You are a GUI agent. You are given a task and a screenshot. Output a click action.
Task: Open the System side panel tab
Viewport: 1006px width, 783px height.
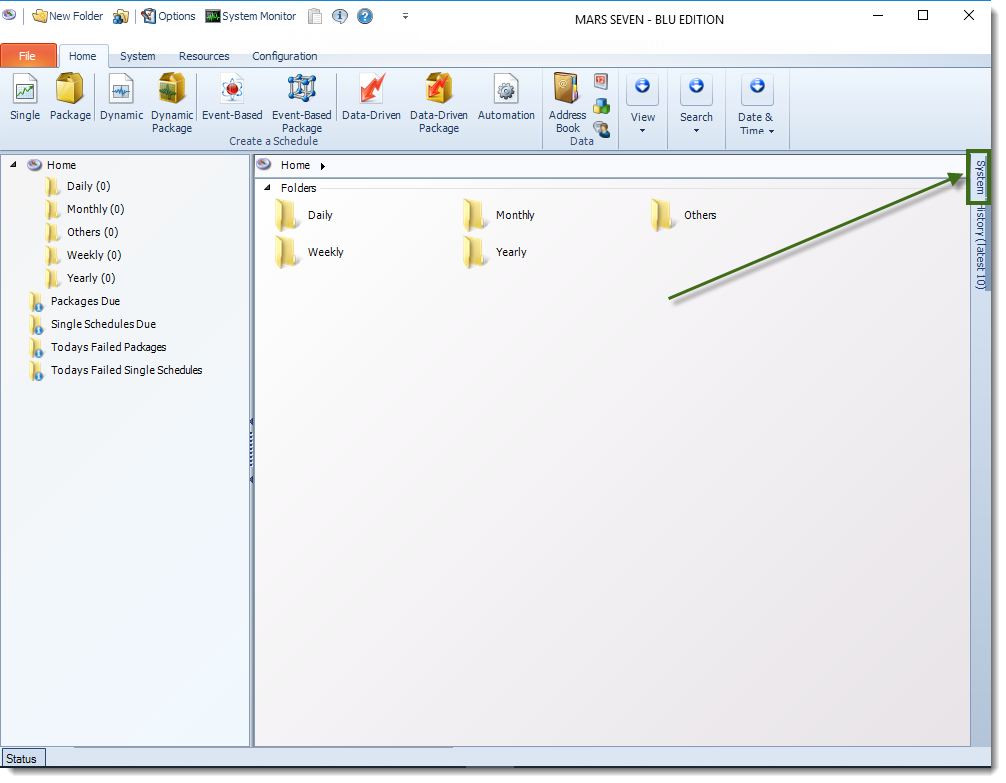tap(980, 177)
